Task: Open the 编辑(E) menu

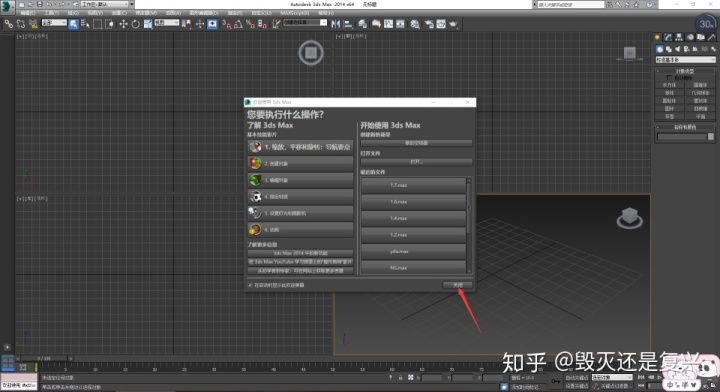Action: (x=28, y=13)
